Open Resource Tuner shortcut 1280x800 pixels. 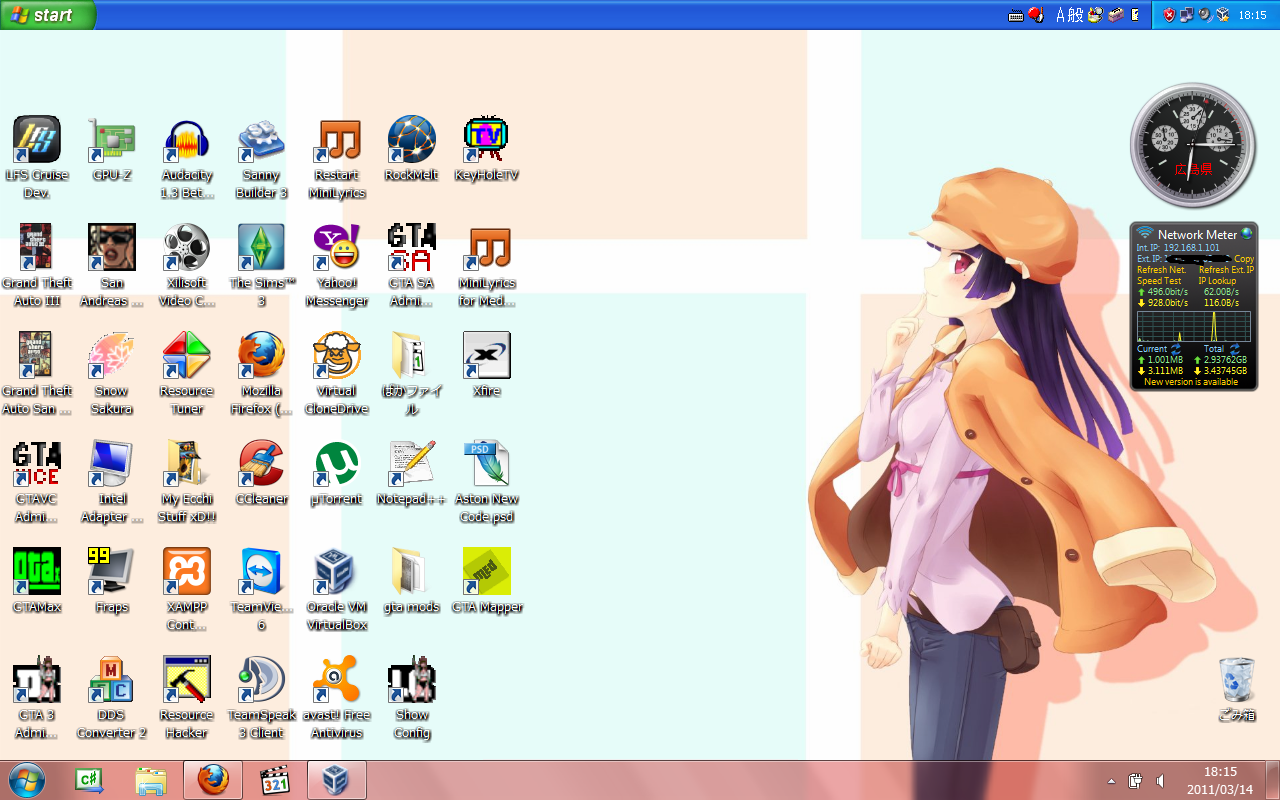pos(187,373)
